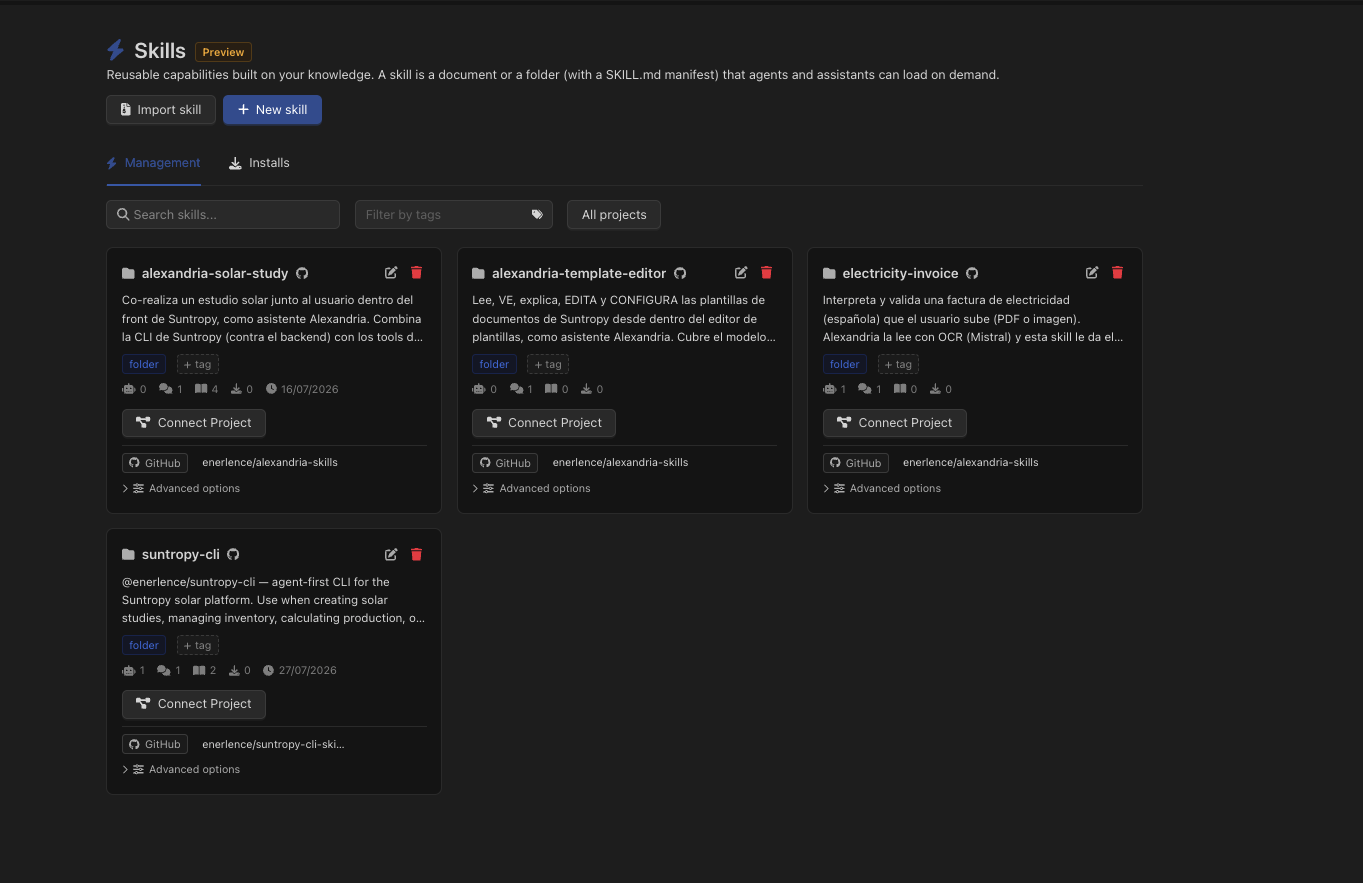The width and height of the screenshot is (1363, 883).
Task: Click GitHub badge on alexandria-solar-study card
Action: point(155,463)
